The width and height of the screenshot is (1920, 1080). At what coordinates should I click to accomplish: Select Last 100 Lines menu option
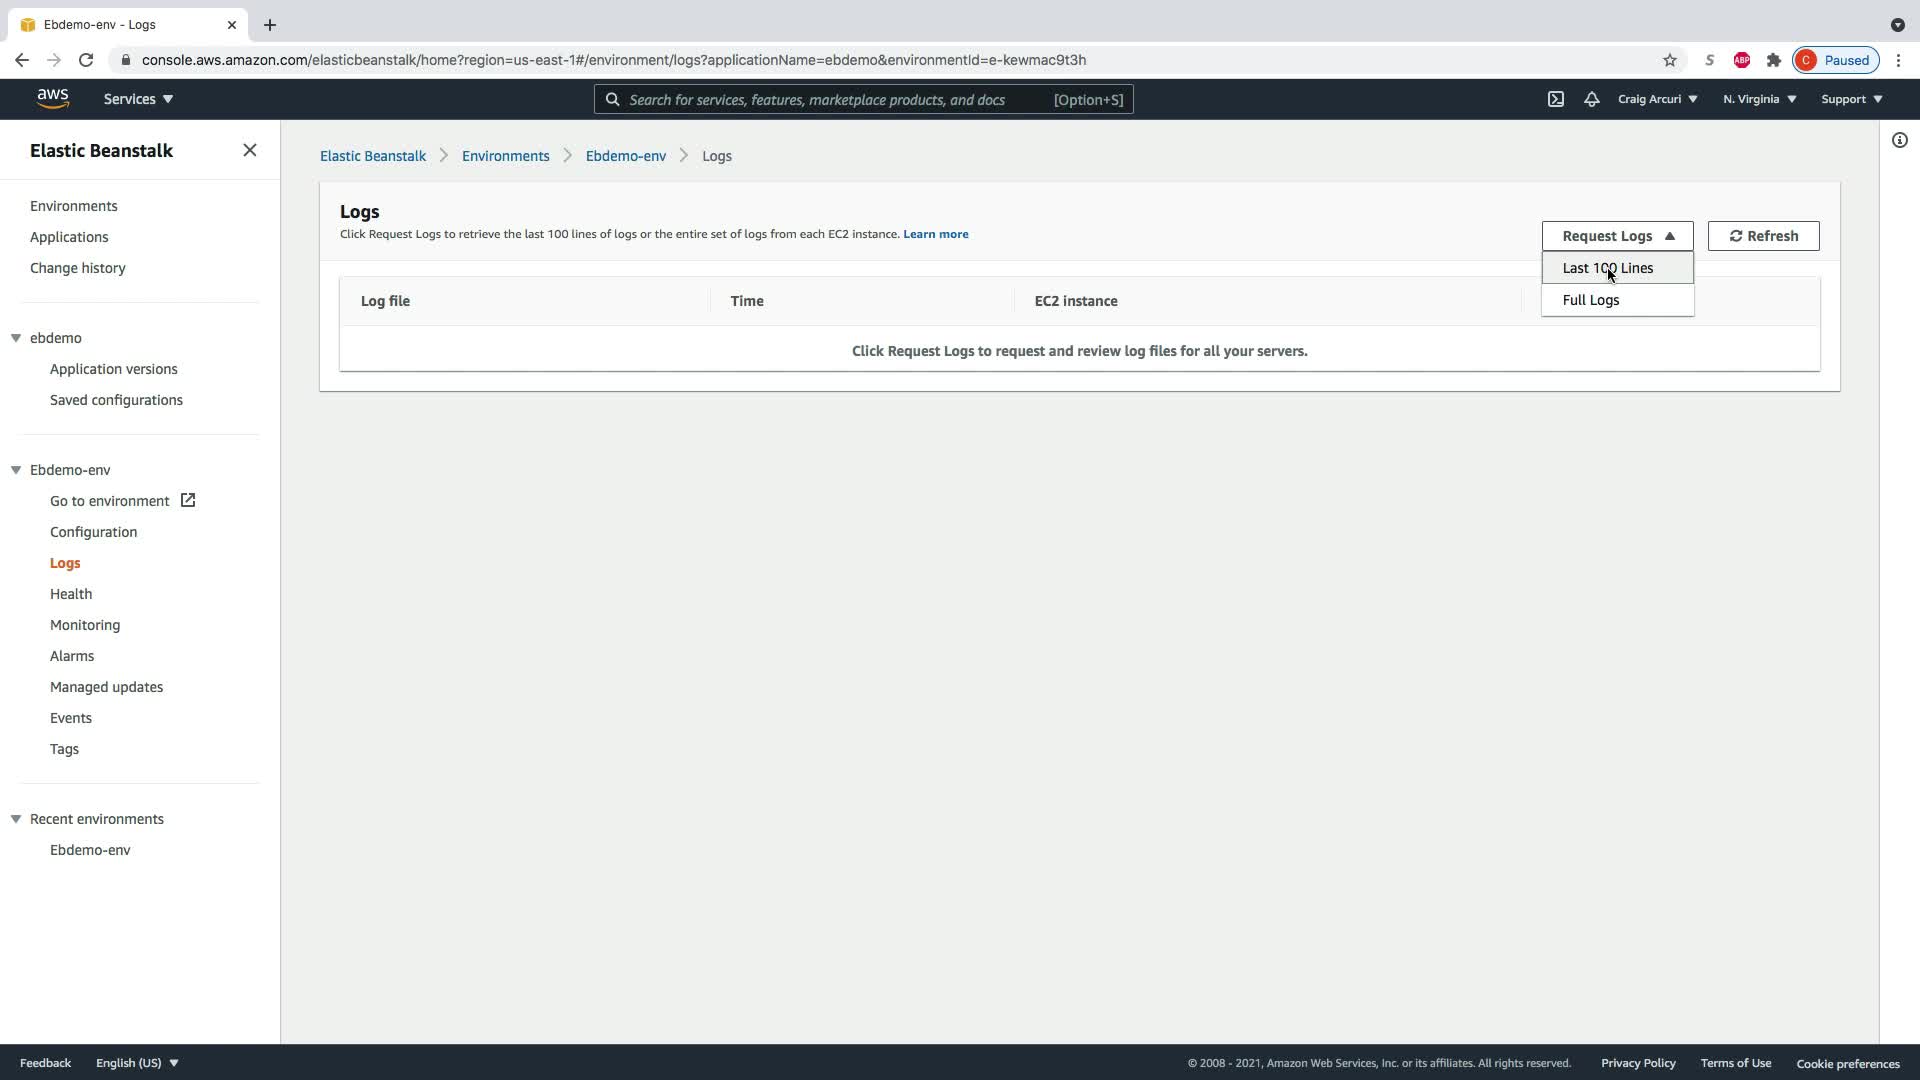[x=1607, y=268]
